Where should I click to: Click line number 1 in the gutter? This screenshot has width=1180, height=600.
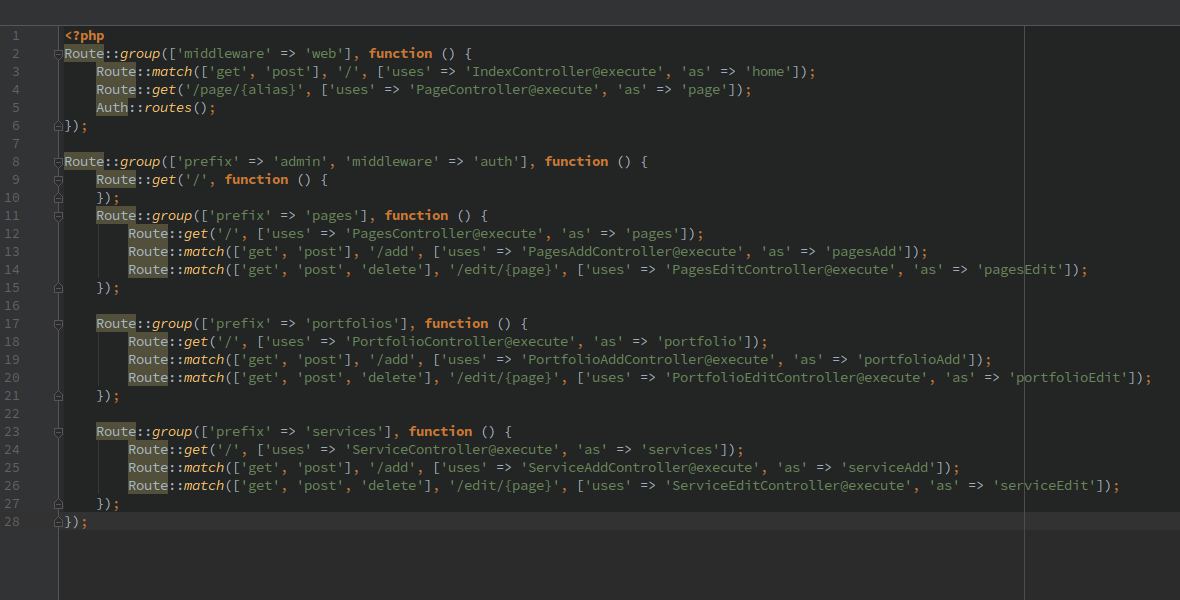pyautogui.click(x=15, y=35)
